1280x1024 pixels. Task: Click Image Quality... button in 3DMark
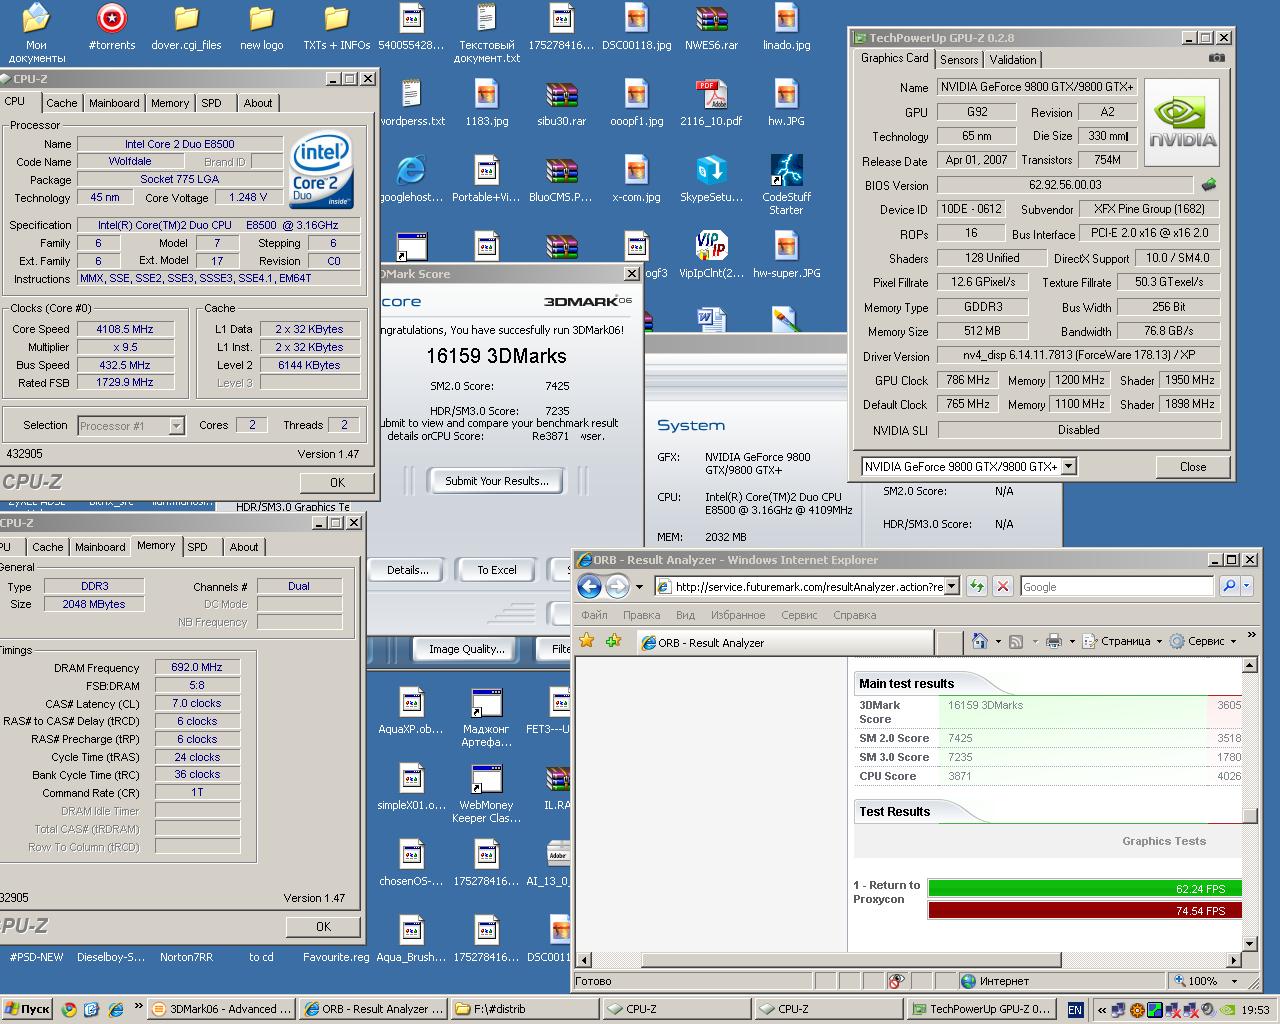pyautogui.click(x=467, y=649)
